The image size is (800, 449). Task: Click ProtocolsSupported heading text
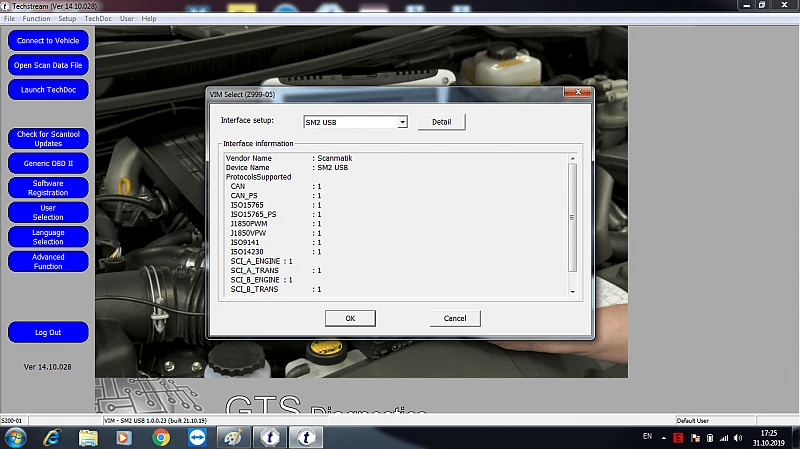pos(258,177)
